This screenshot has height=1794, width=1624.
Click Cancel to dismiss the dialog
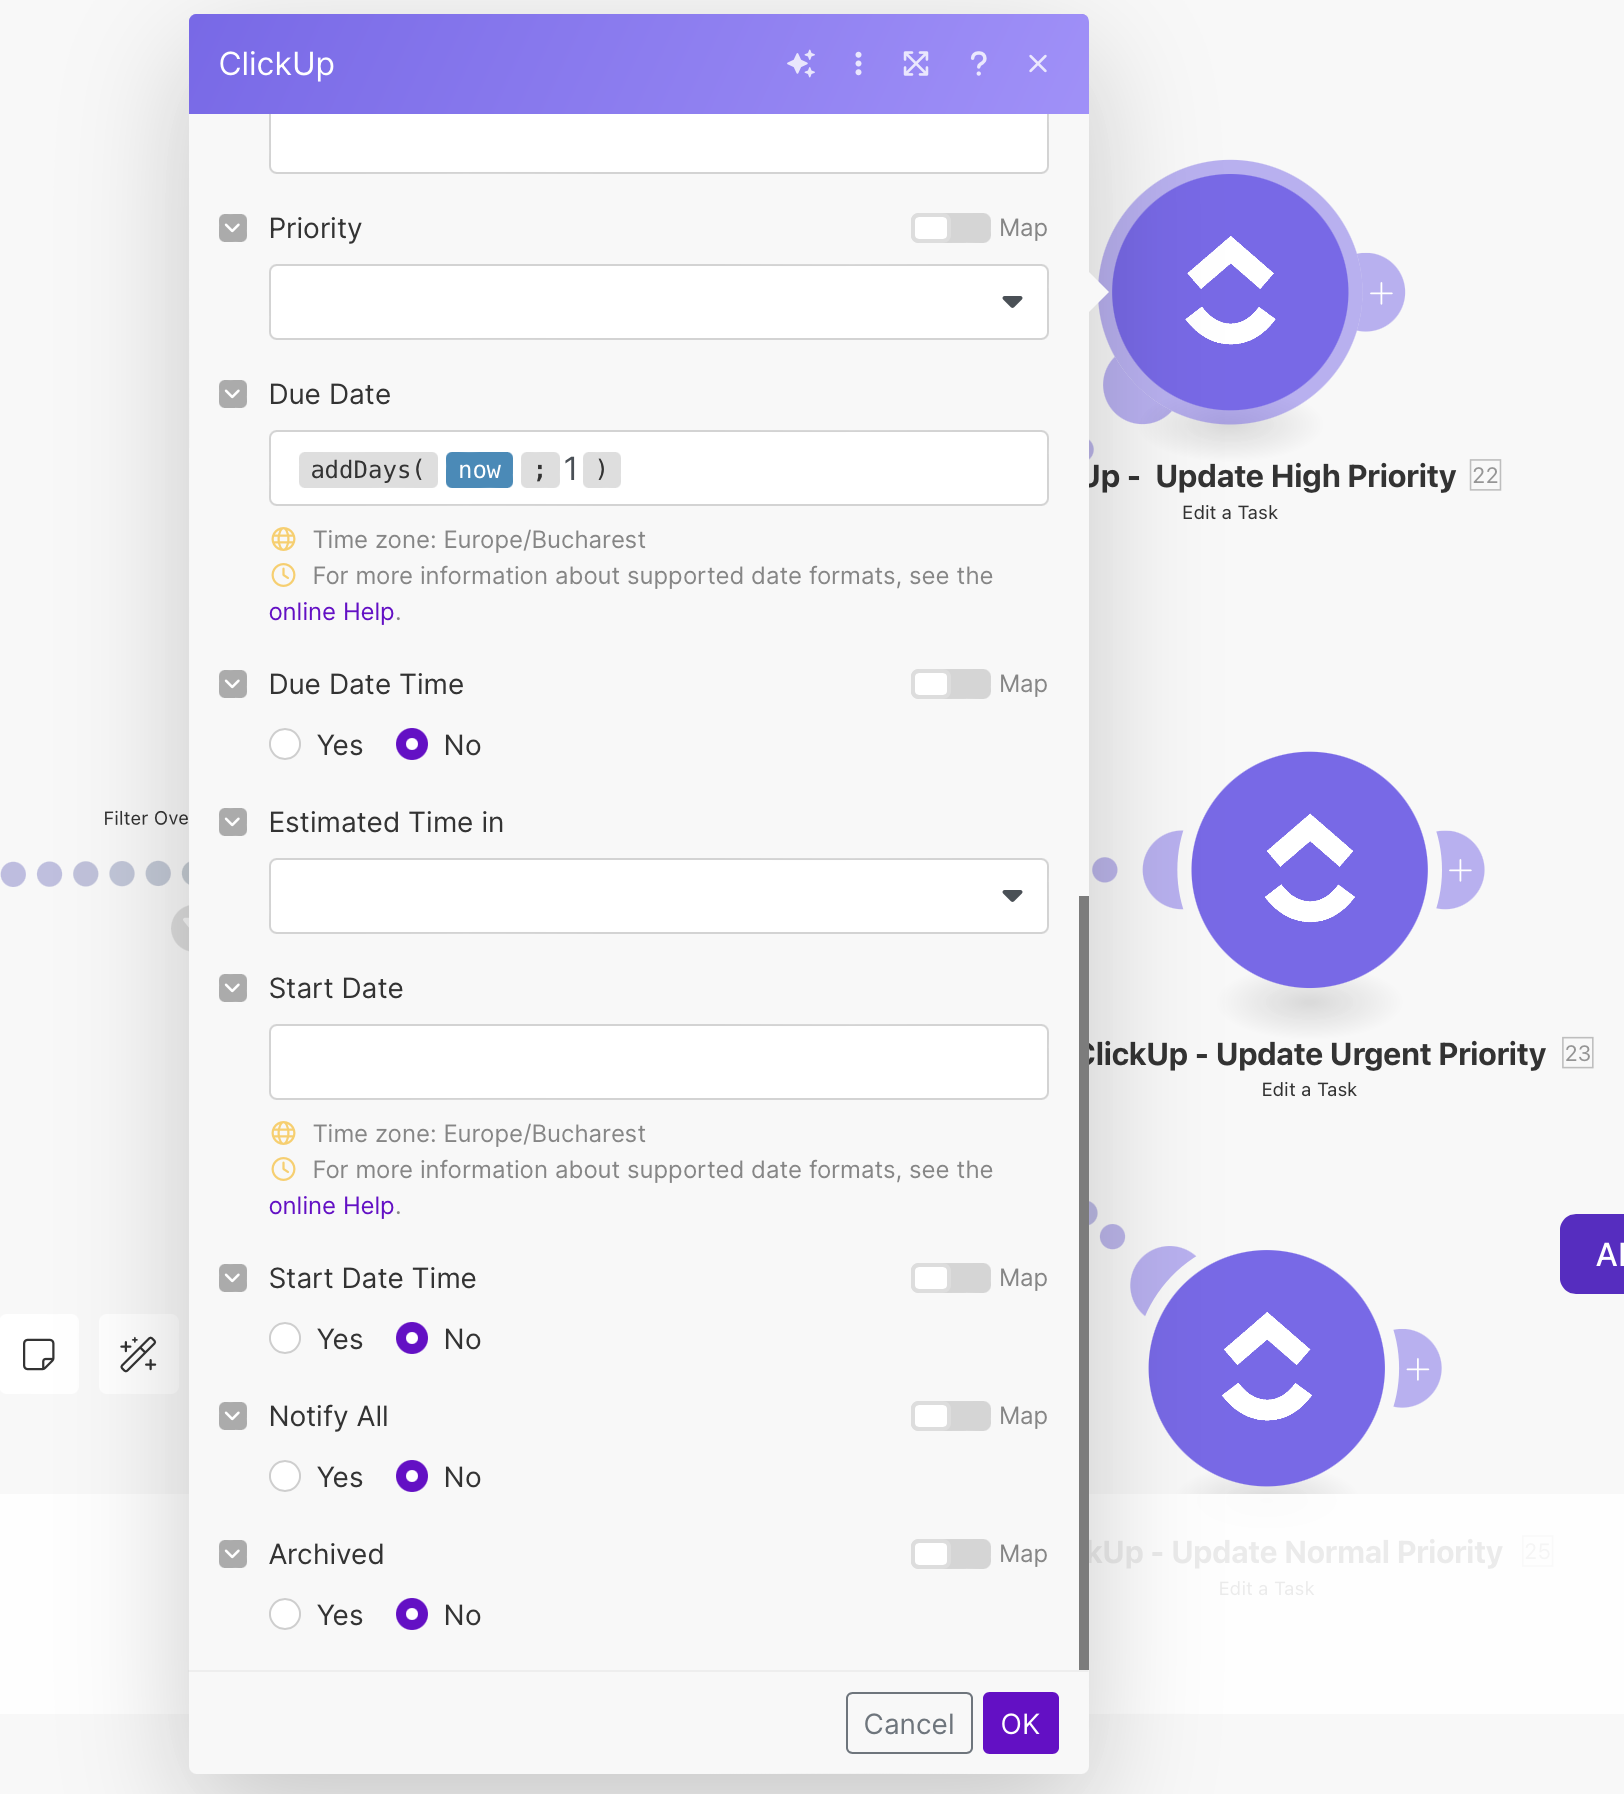(907, 1723)
